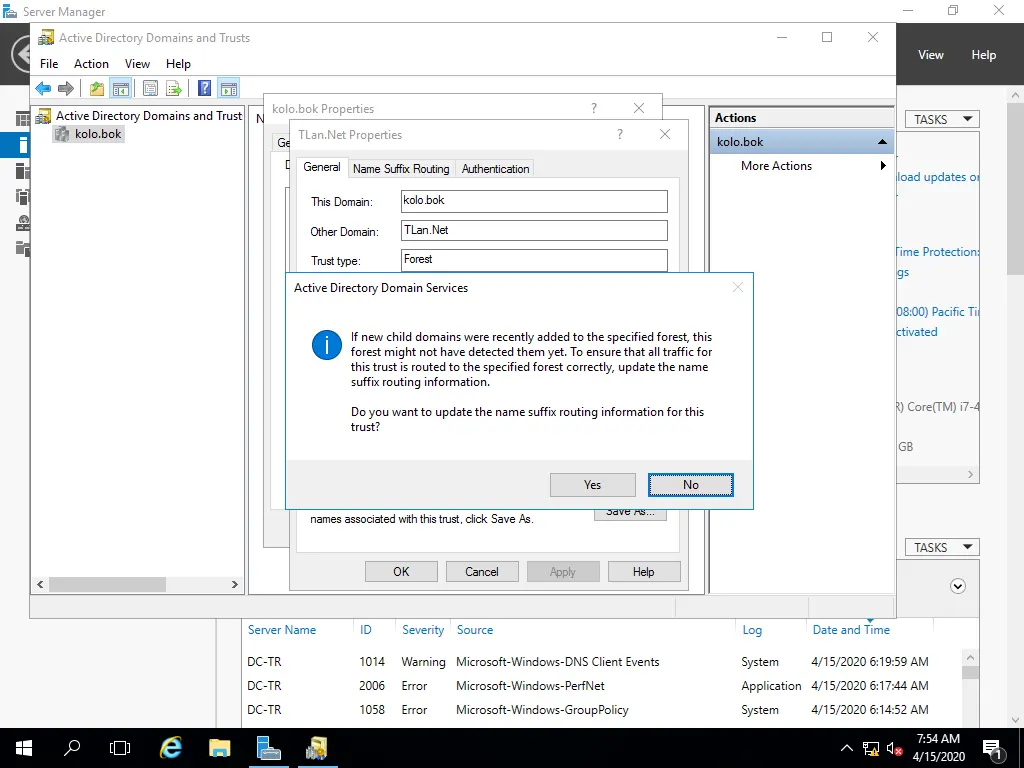Switch to the Name Suffix Routing tab
Image resolution: width=1024 pixels, height=768 pixels.
pos(401,168)
